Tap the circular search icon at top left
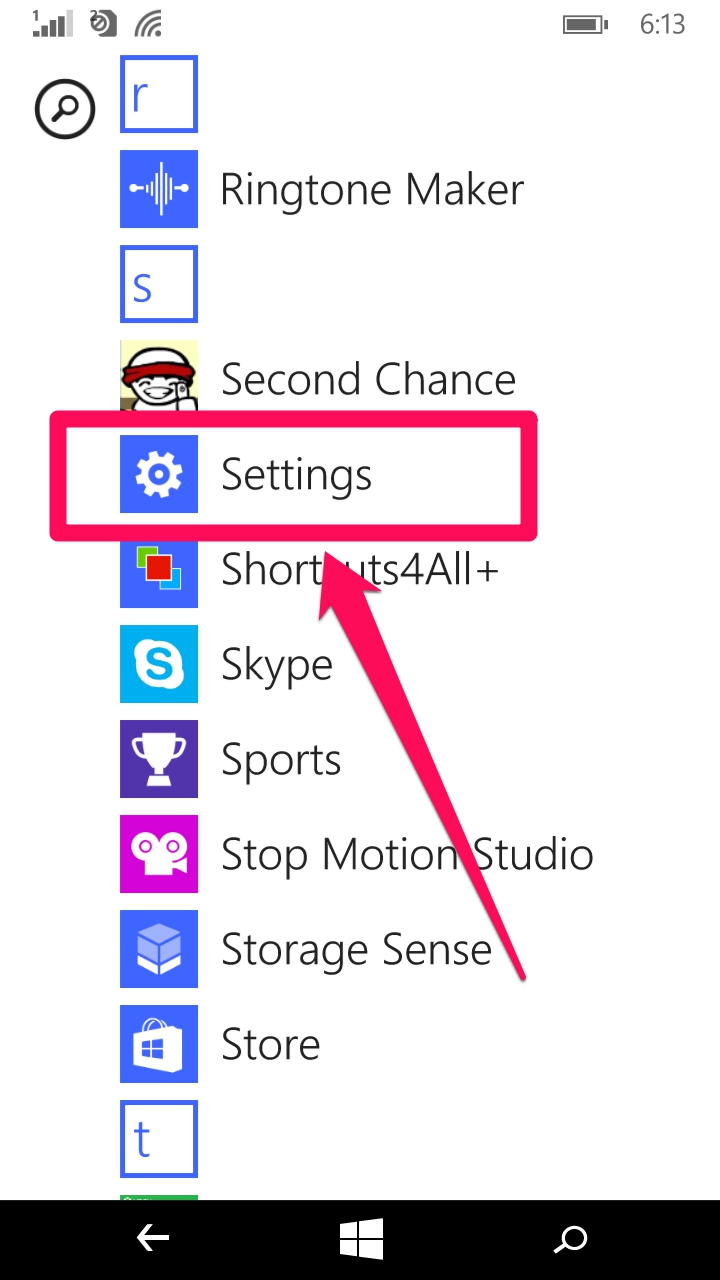Screen dimensions: 720x1280 point(65,109)
